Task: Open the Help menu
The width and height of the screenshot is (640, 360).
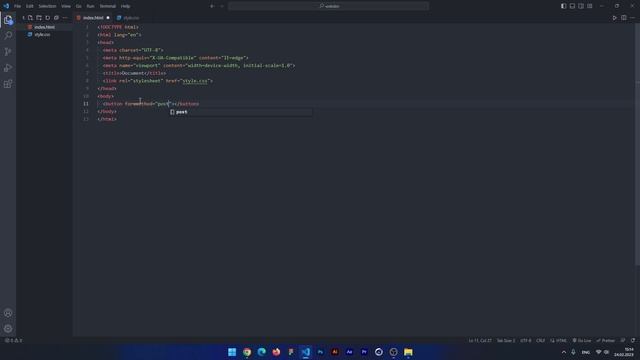Action: 126,6
